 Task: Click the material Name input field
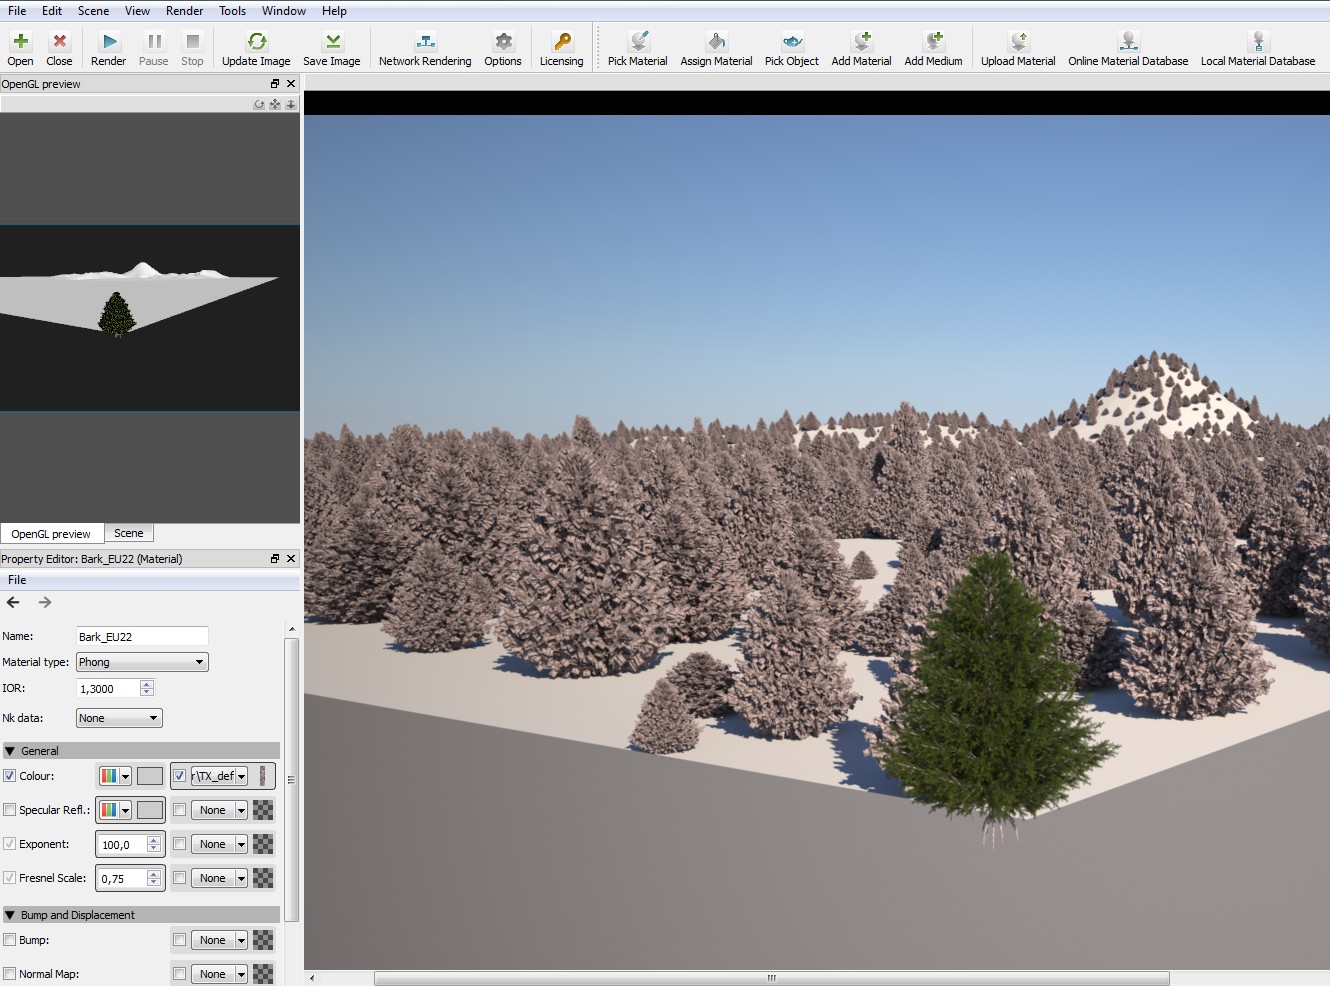(142, 636)
